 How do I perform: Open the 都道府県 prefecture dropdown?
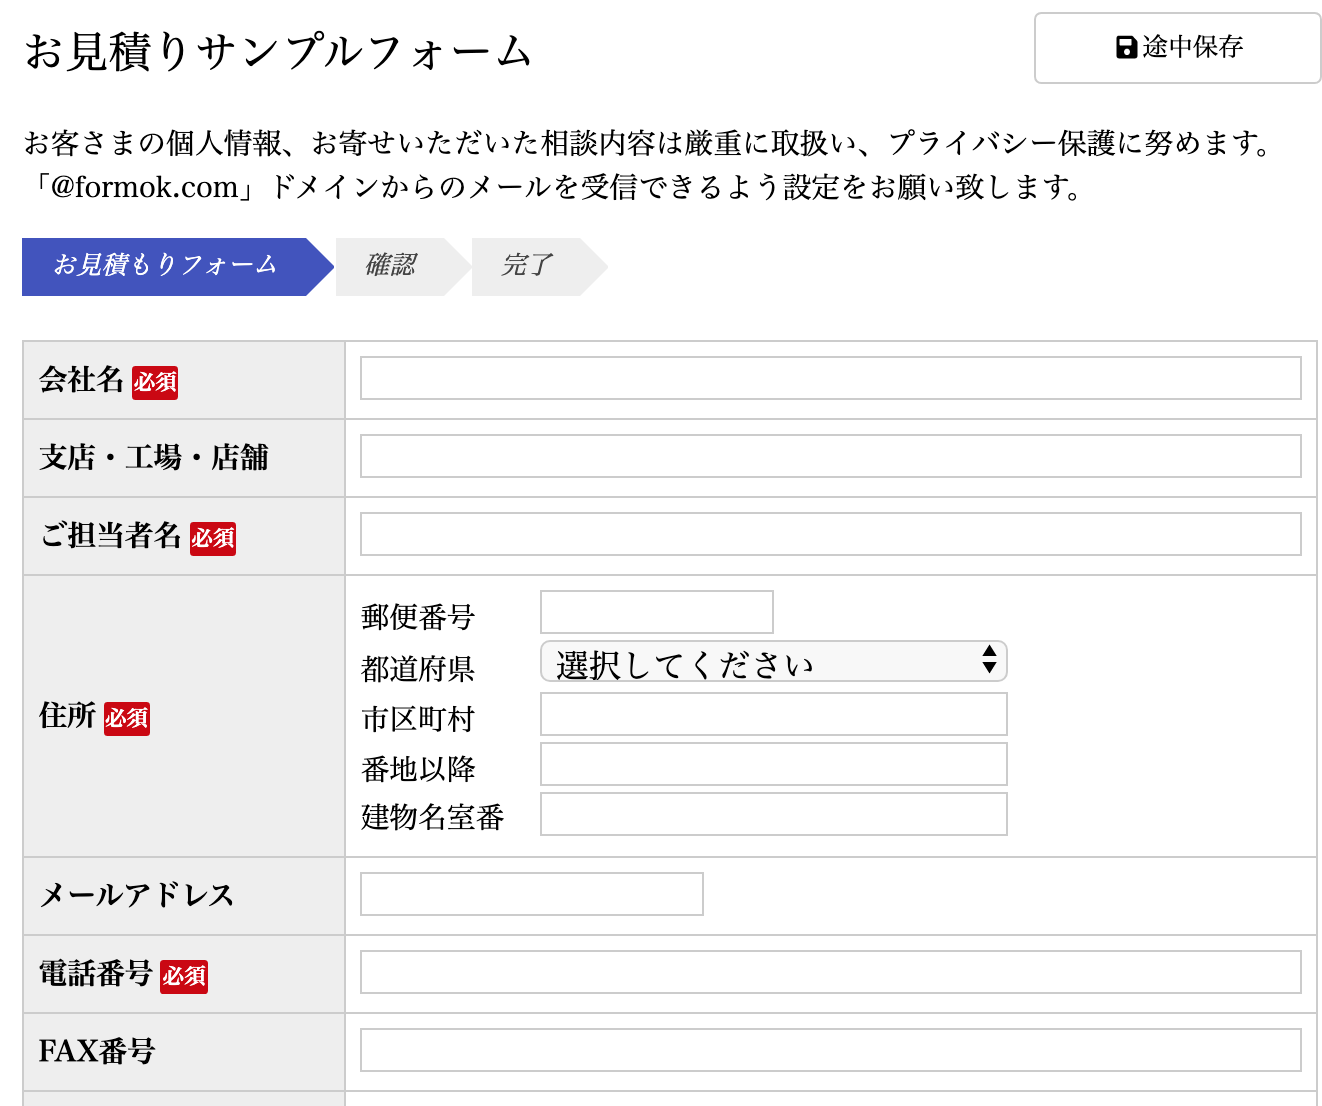[773, 662]
